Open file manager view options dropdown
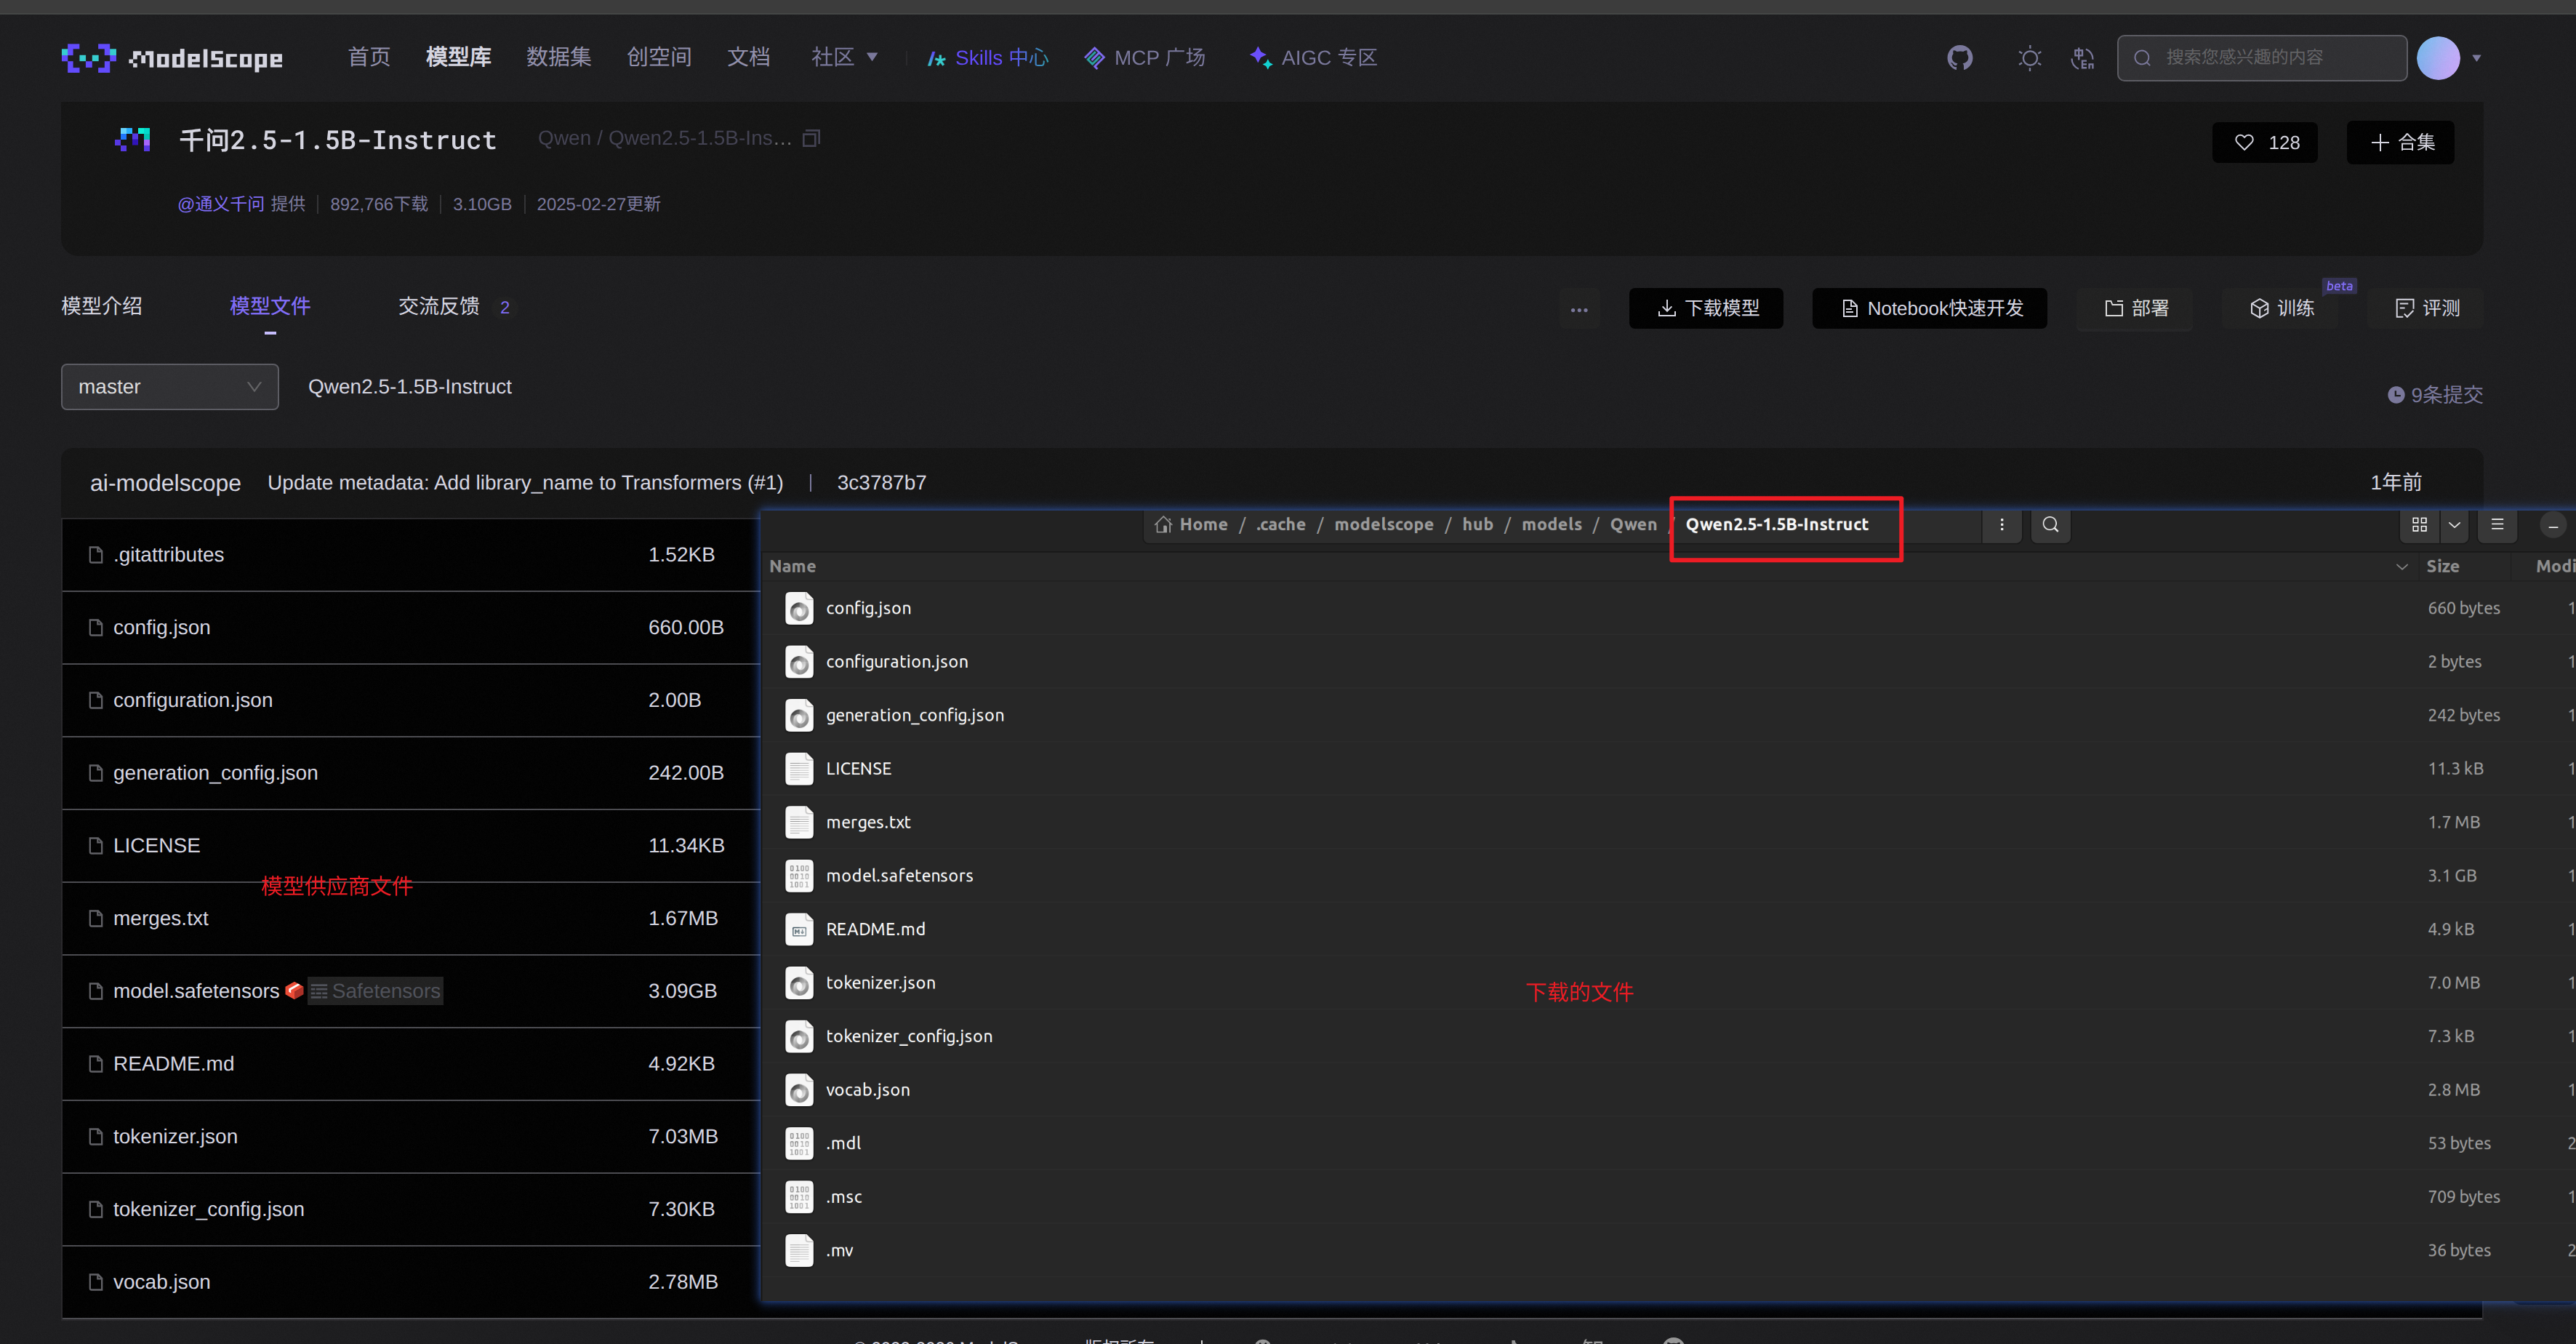The height and width of the screenshot is (1344, 2576). click(x=2454, y=524)
